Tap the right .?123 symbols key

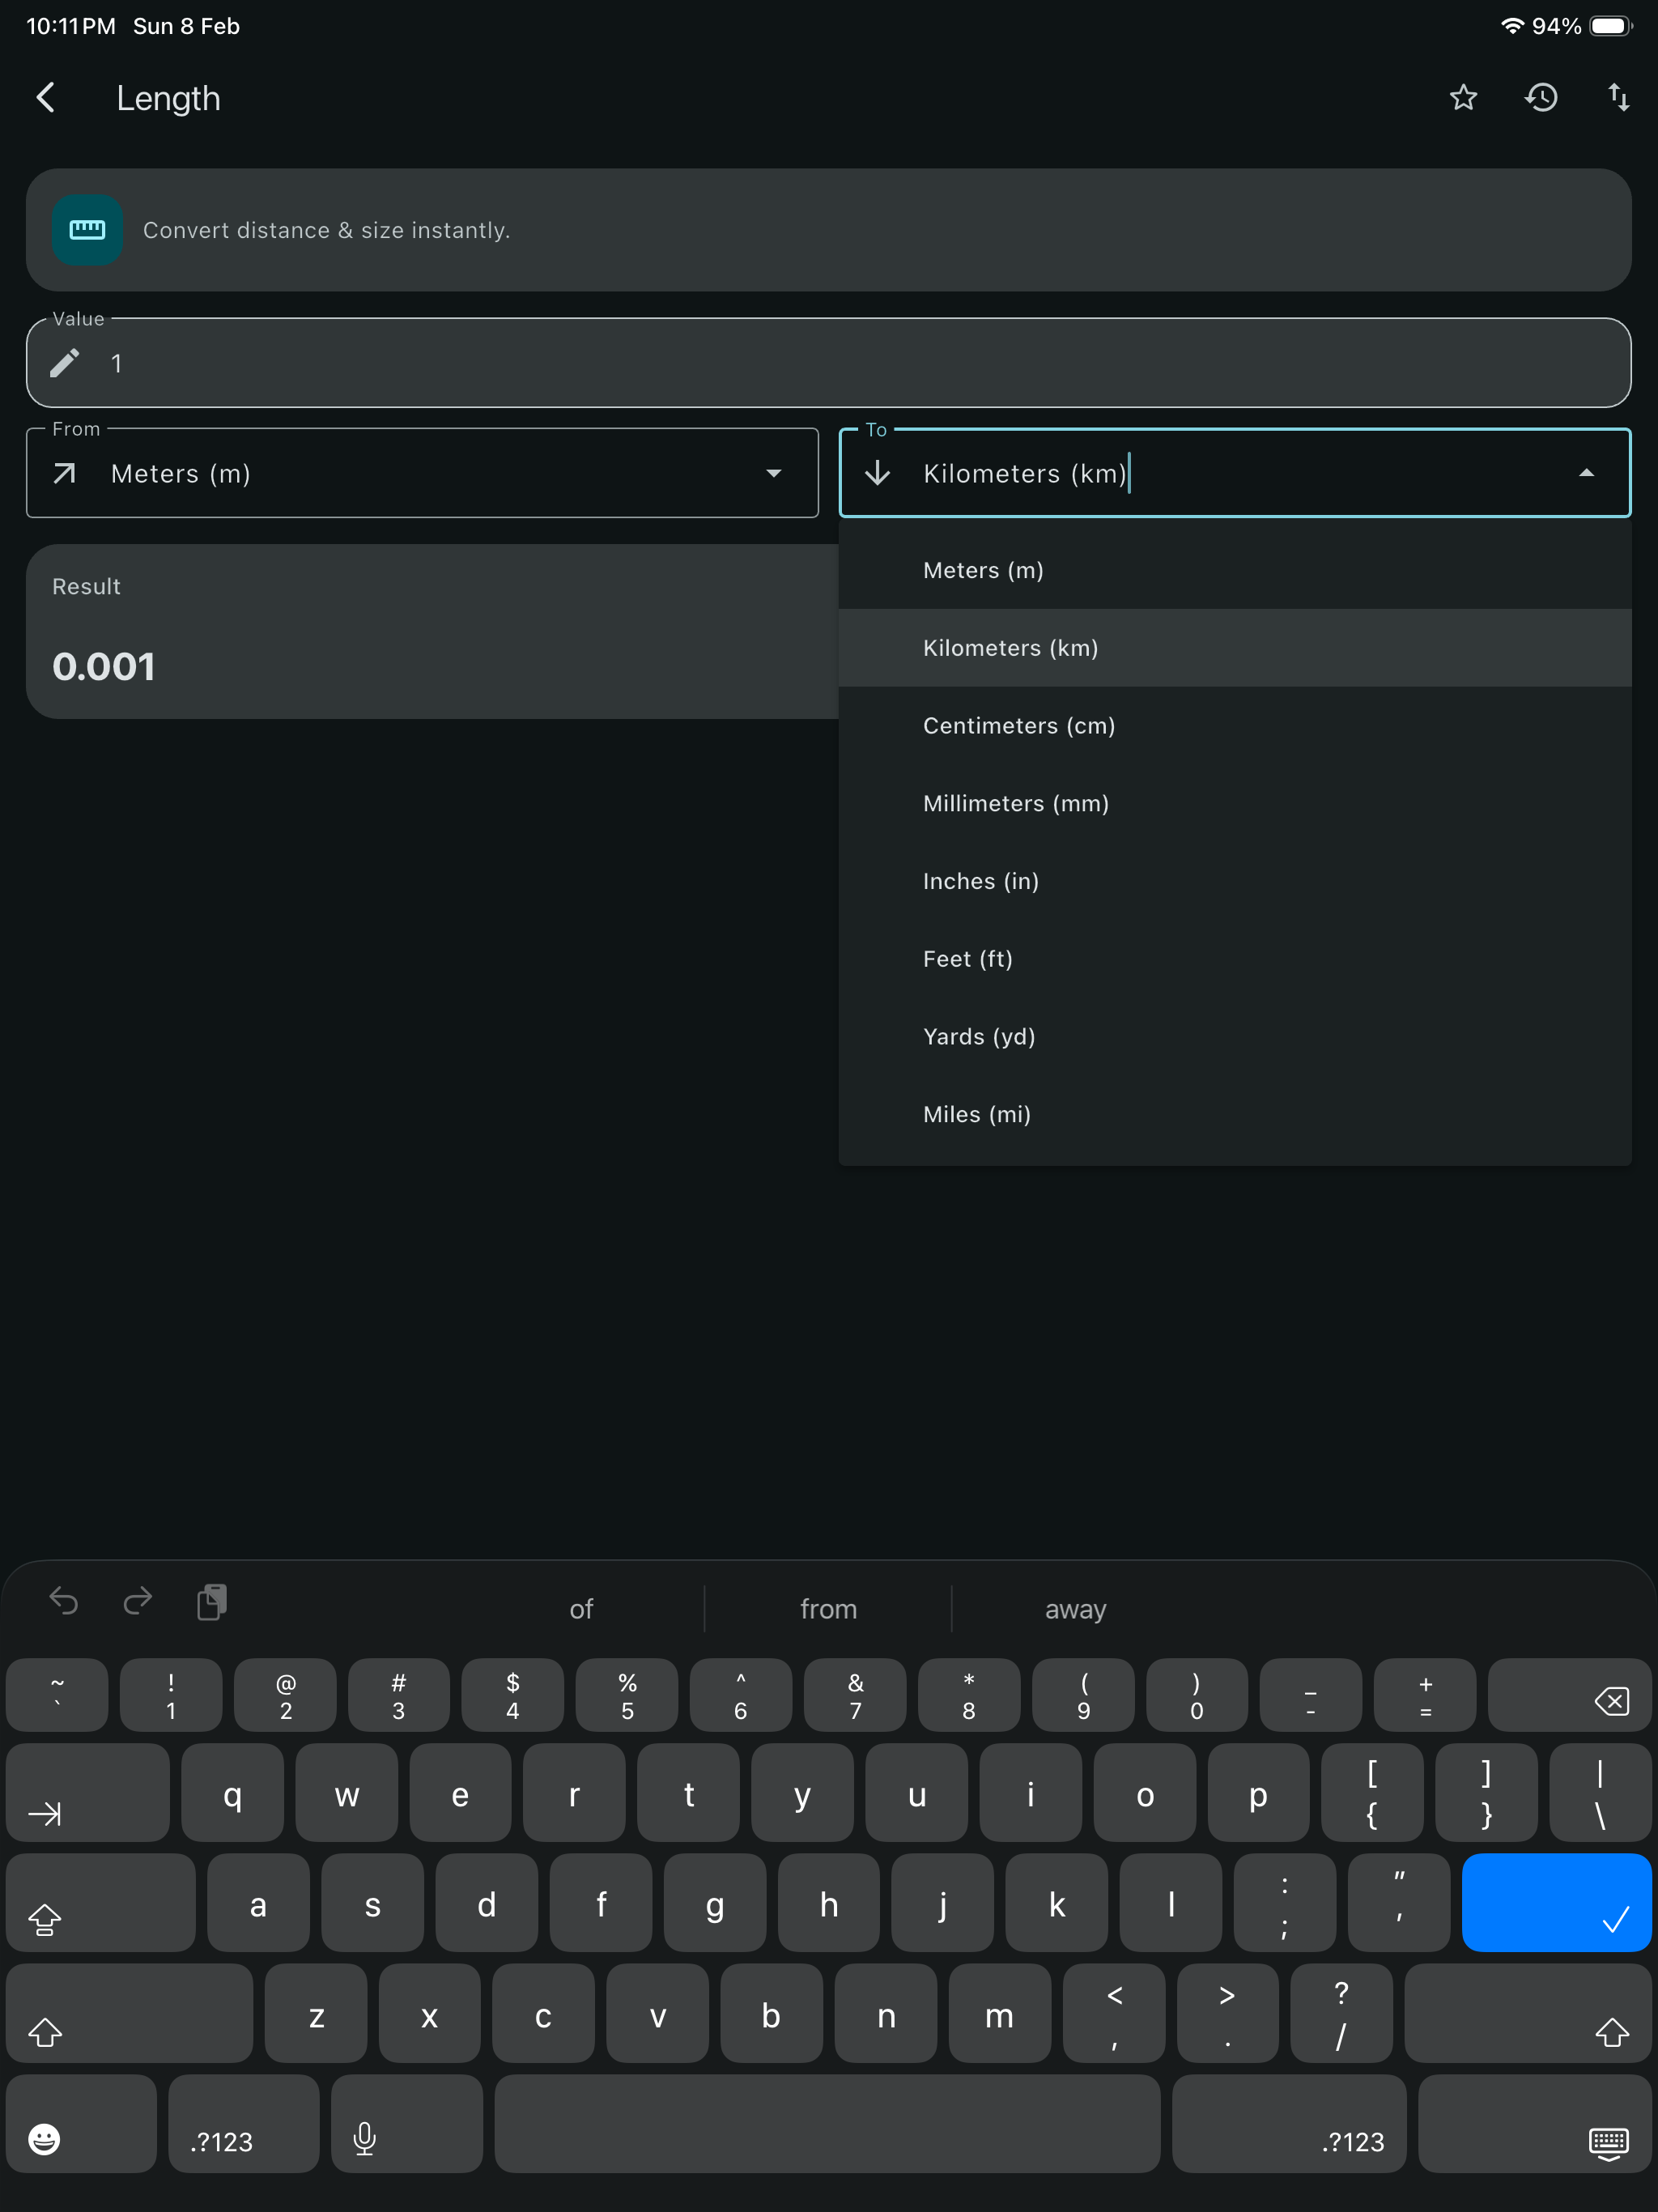1289,2124
